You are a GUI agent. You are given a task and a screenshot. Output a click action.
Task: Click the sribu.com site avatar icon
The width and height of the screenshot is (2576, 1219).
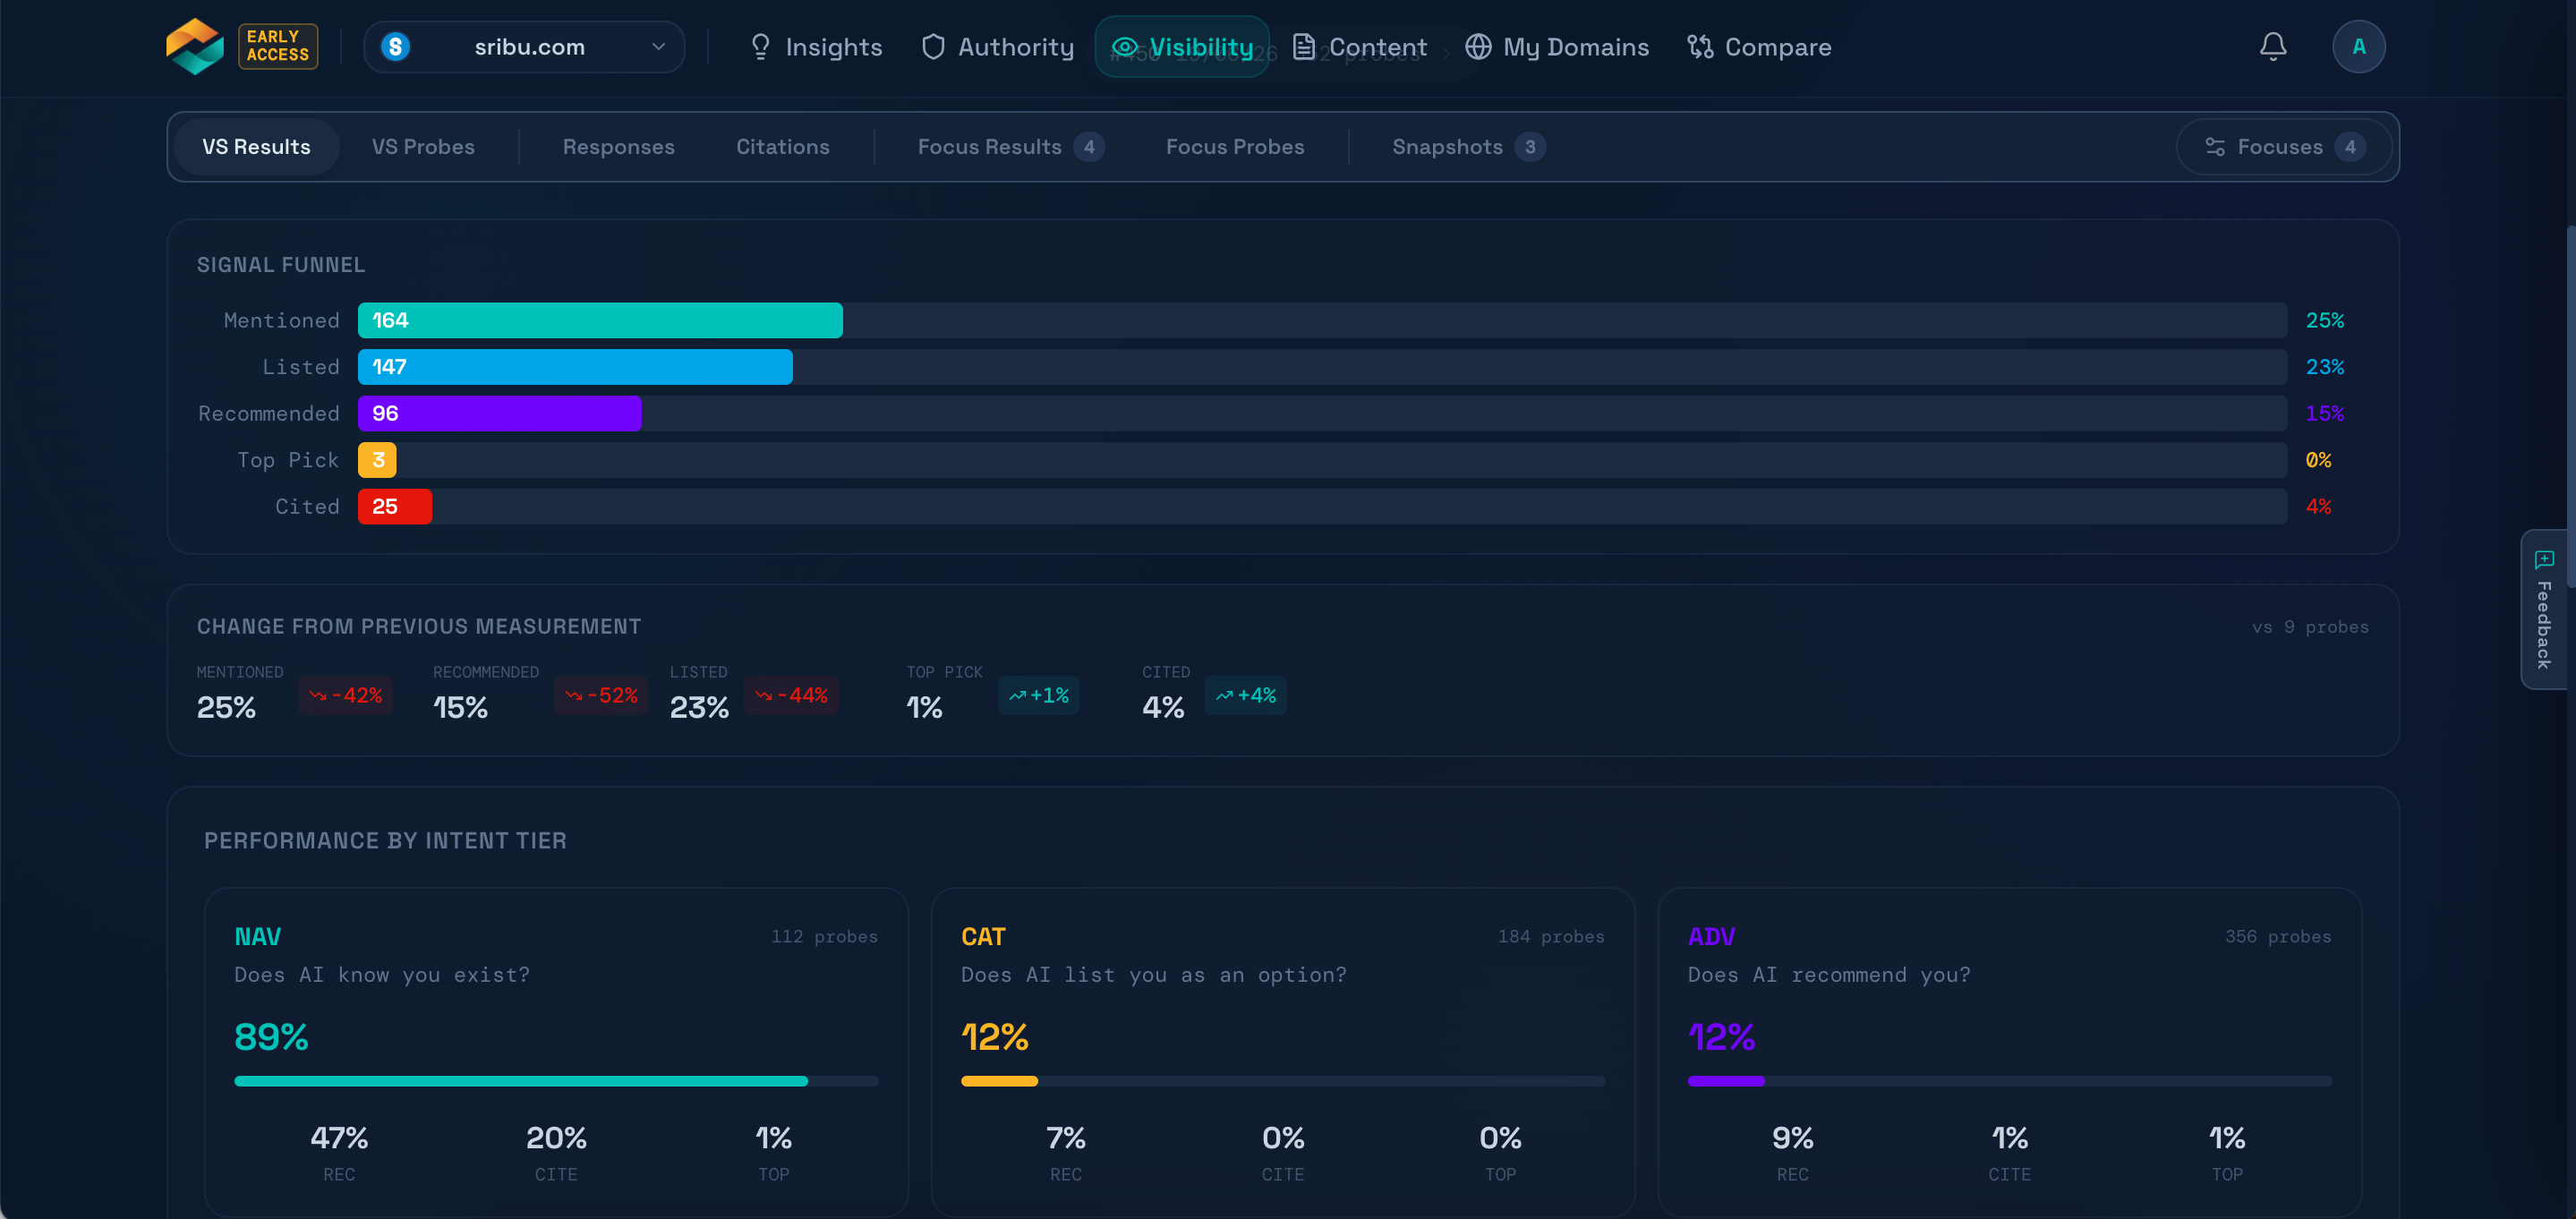click(396, 47)
